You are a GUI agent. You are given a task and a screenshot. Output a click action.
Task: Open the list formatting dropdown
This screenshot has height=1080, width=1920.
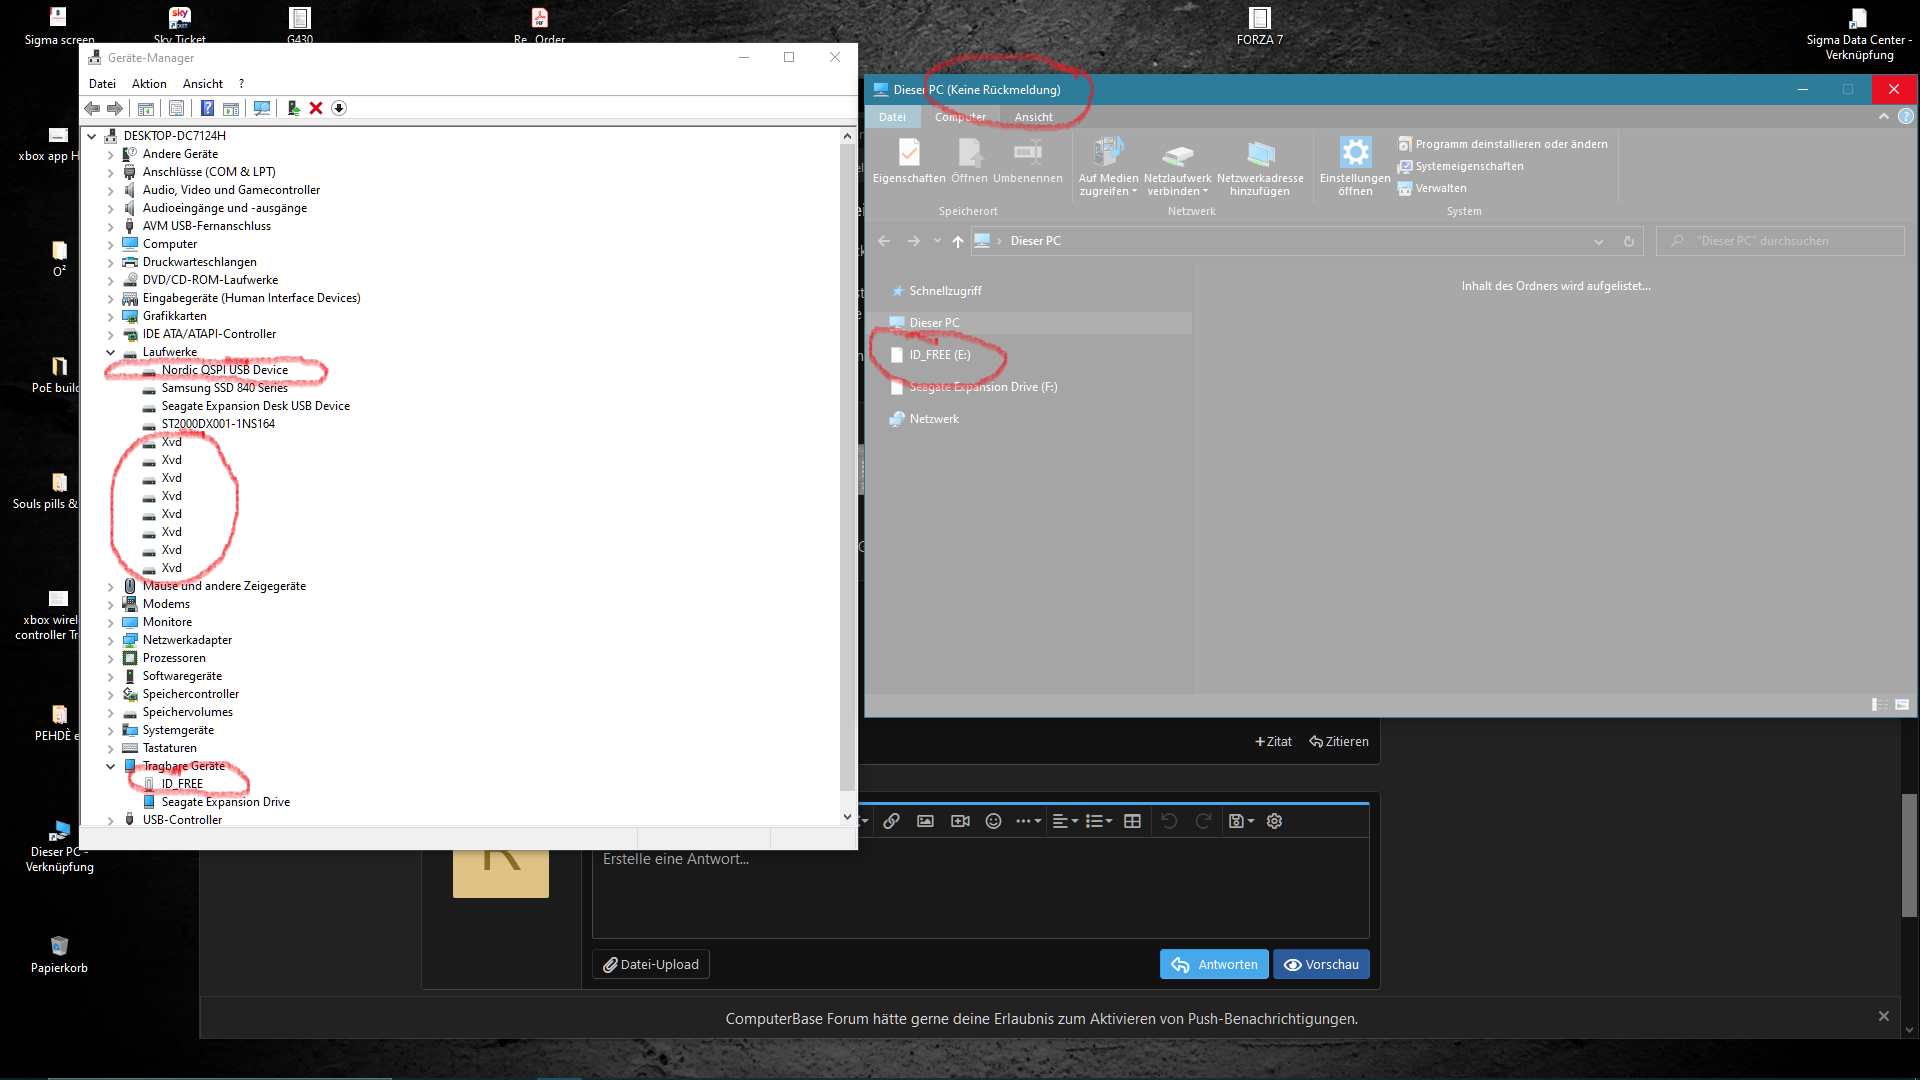click(x=1099, y=821)
